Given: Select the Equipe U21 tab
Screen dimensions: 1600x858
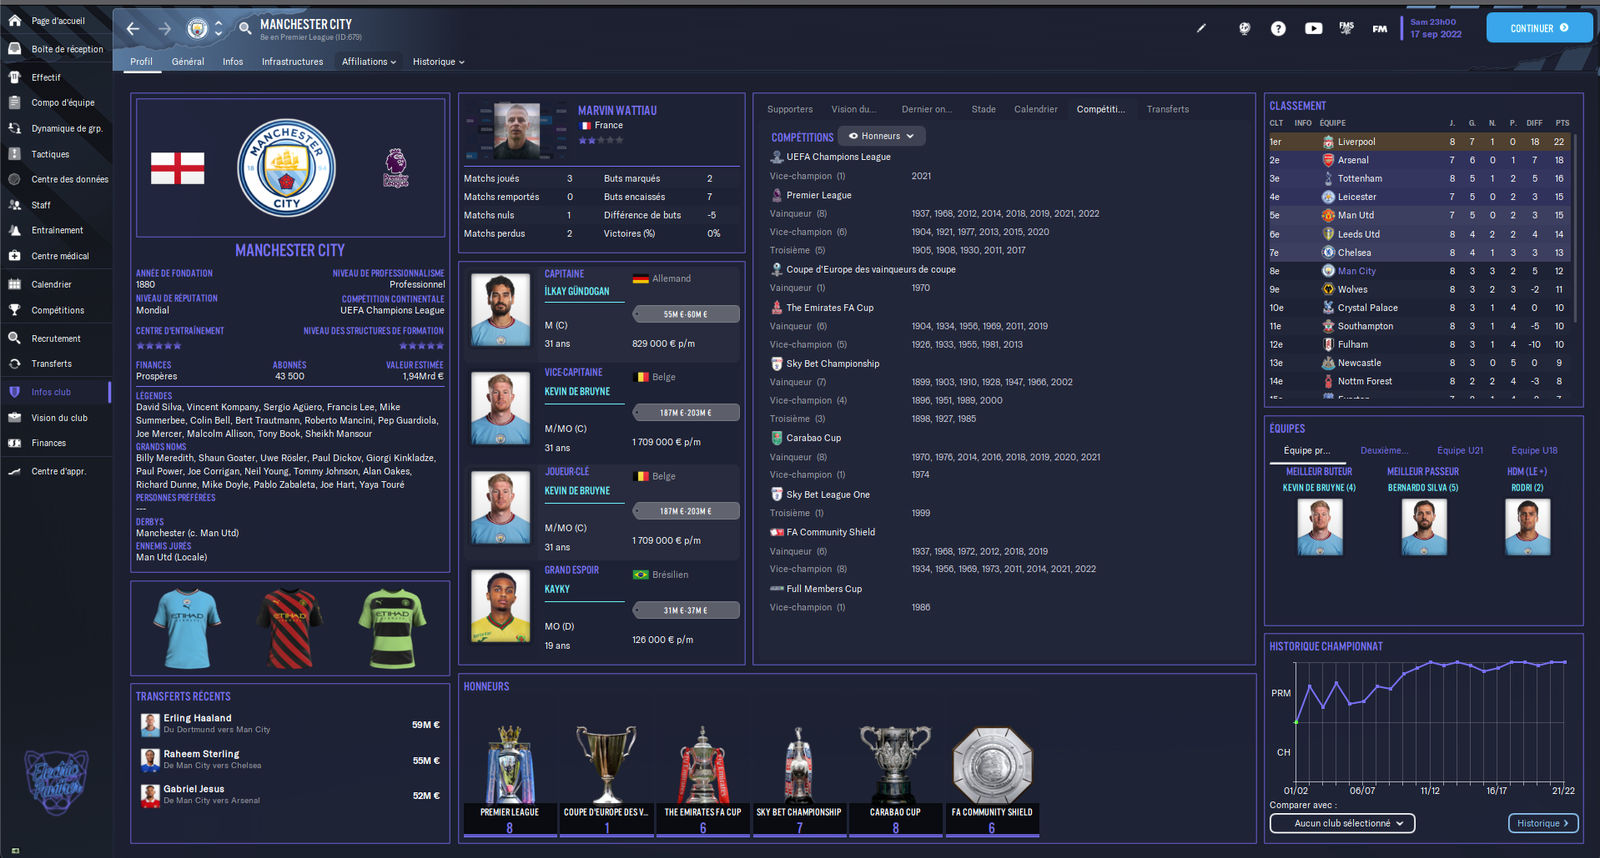Looking at the screenshot, I should click(1459, 450).
